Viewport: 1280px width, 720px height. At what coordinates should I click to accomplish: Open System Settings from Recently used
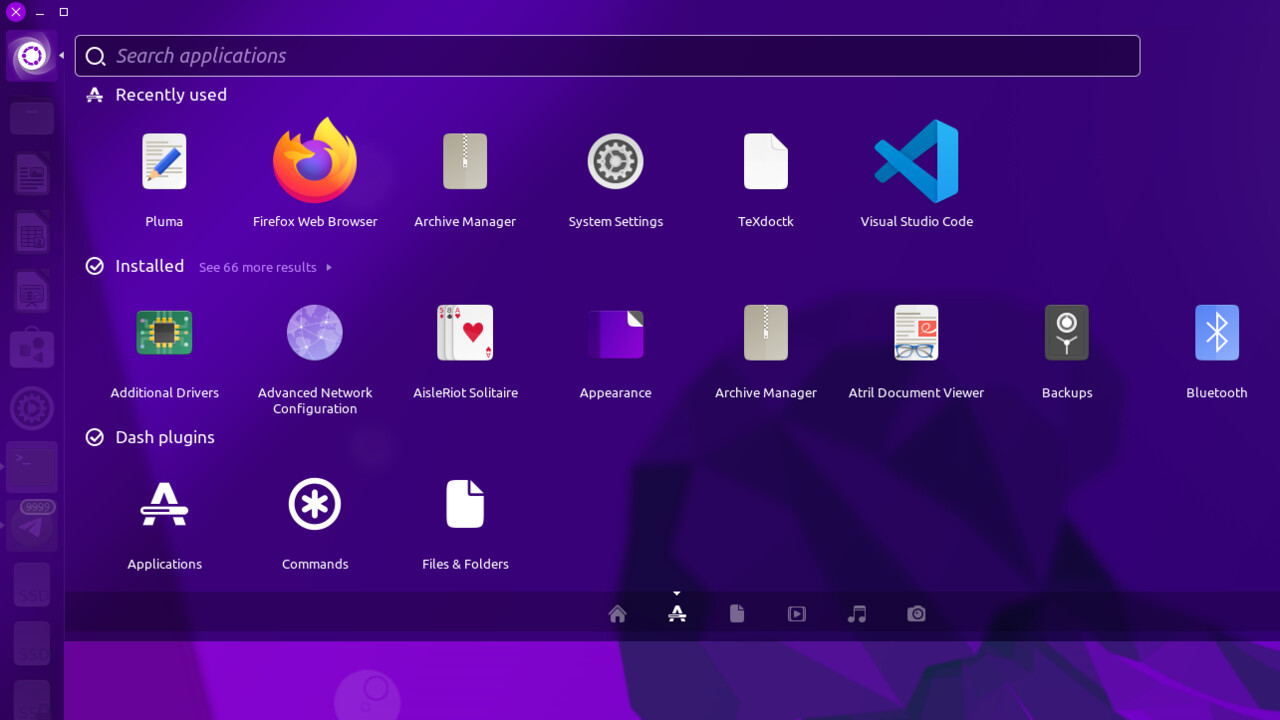615,162
